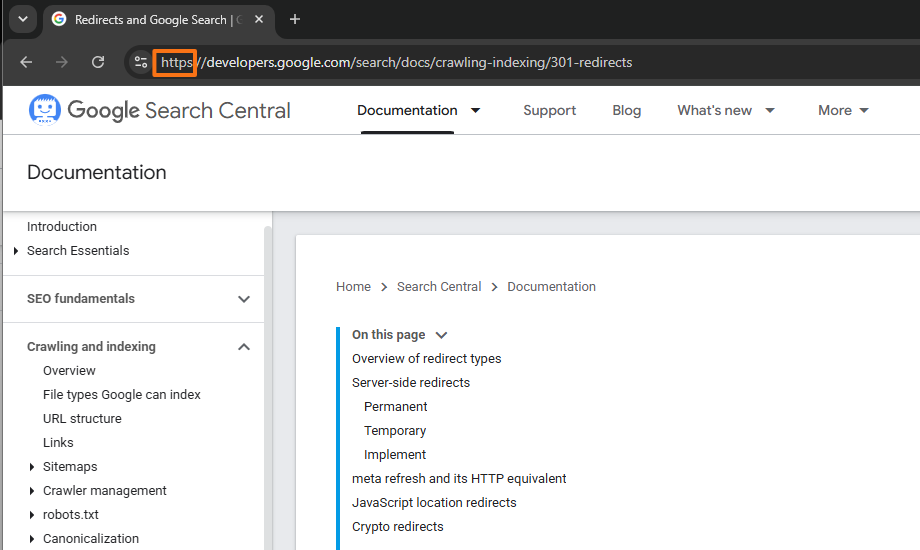Open Crawler management in the sidebar
Viewport: 920px width, 550px height.
(104, 491)
